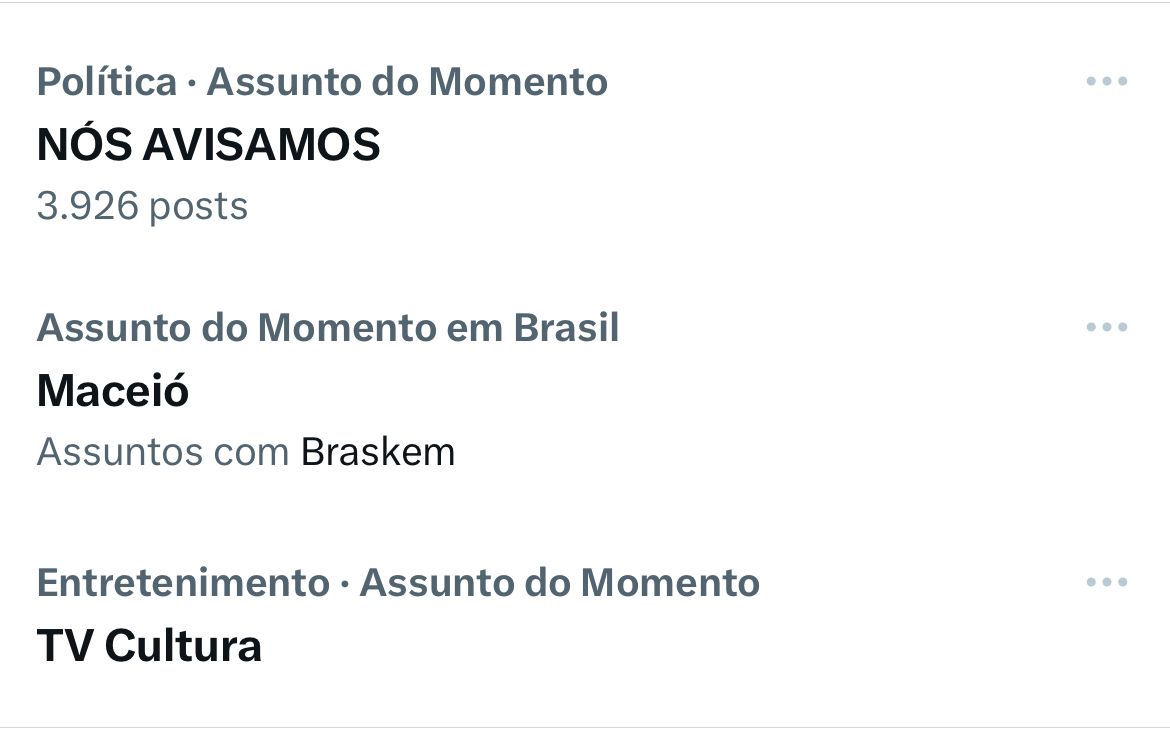Click Assunto do Momento beside Entretenimento
1170x754 pixels.
(x=559, y=583)
